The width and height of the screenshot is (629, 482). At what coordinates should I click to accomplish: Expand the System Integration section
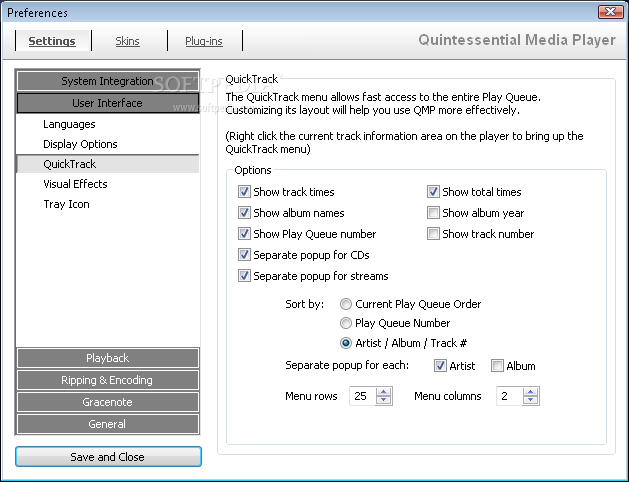(x=108, y=81)
